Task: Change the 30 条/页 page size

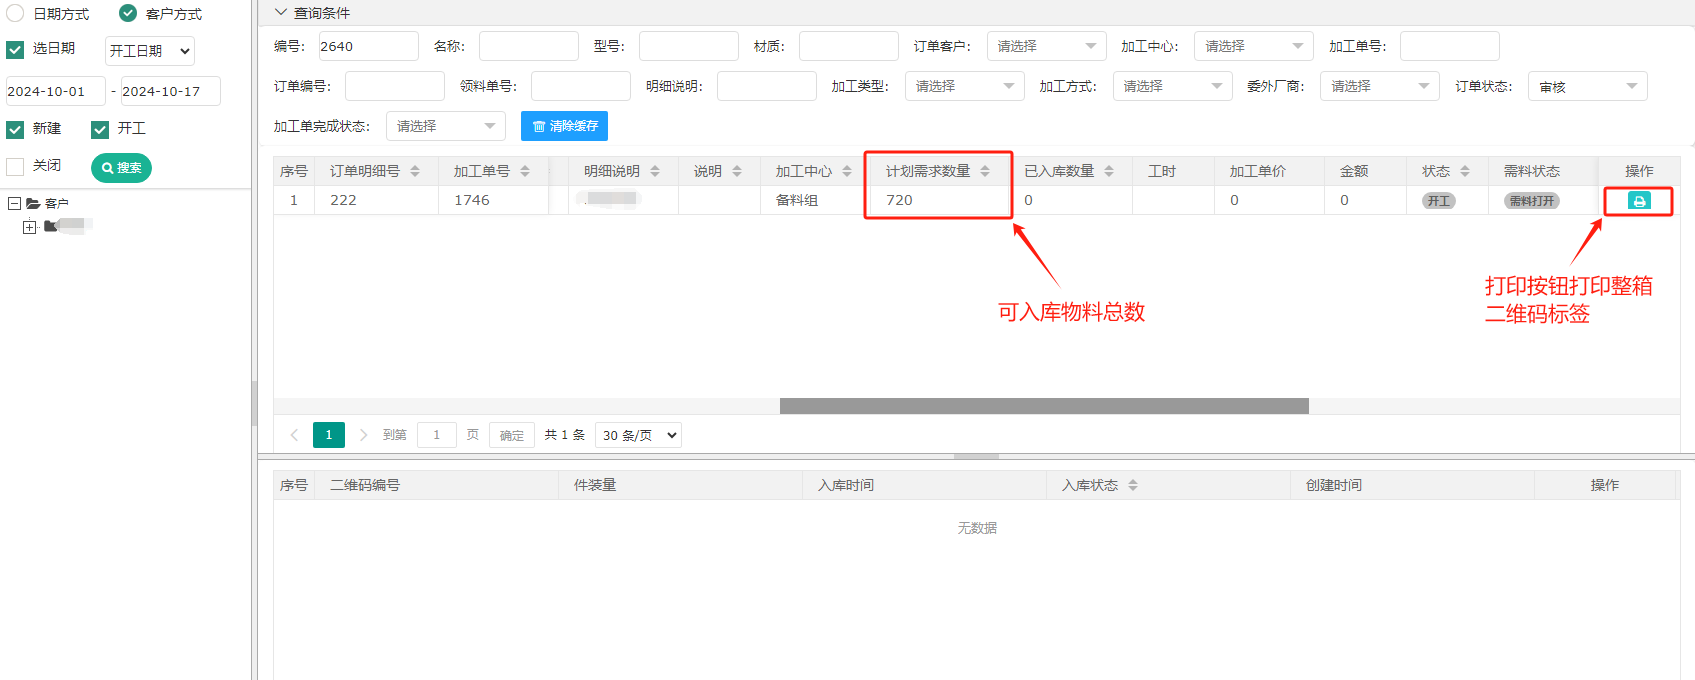Action: [x=638, y=435]
